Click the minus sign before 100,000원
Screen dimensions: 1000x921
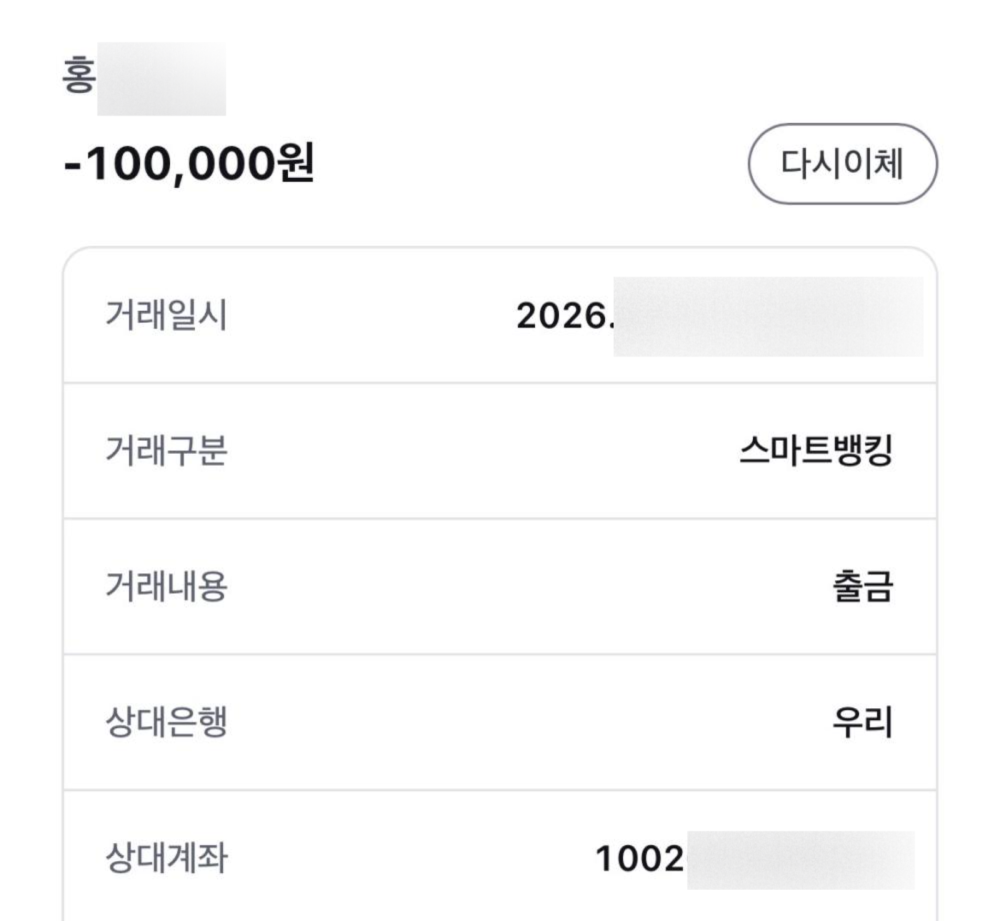73,165
